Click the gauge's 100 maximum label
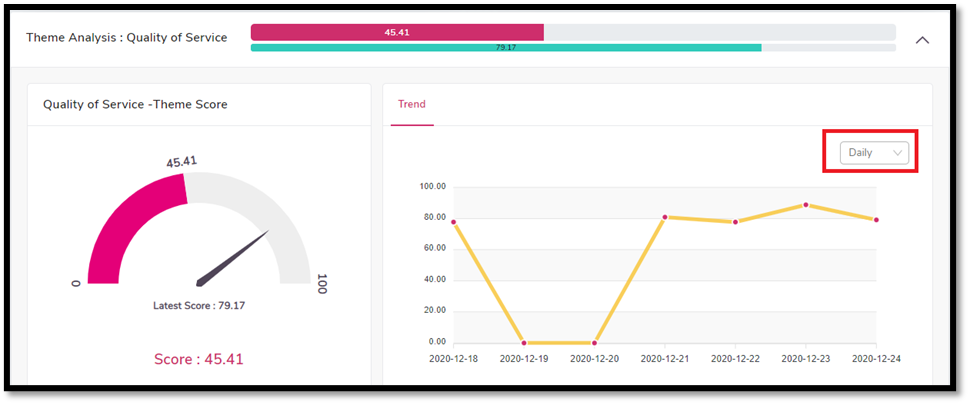 [x=321, y=284]
